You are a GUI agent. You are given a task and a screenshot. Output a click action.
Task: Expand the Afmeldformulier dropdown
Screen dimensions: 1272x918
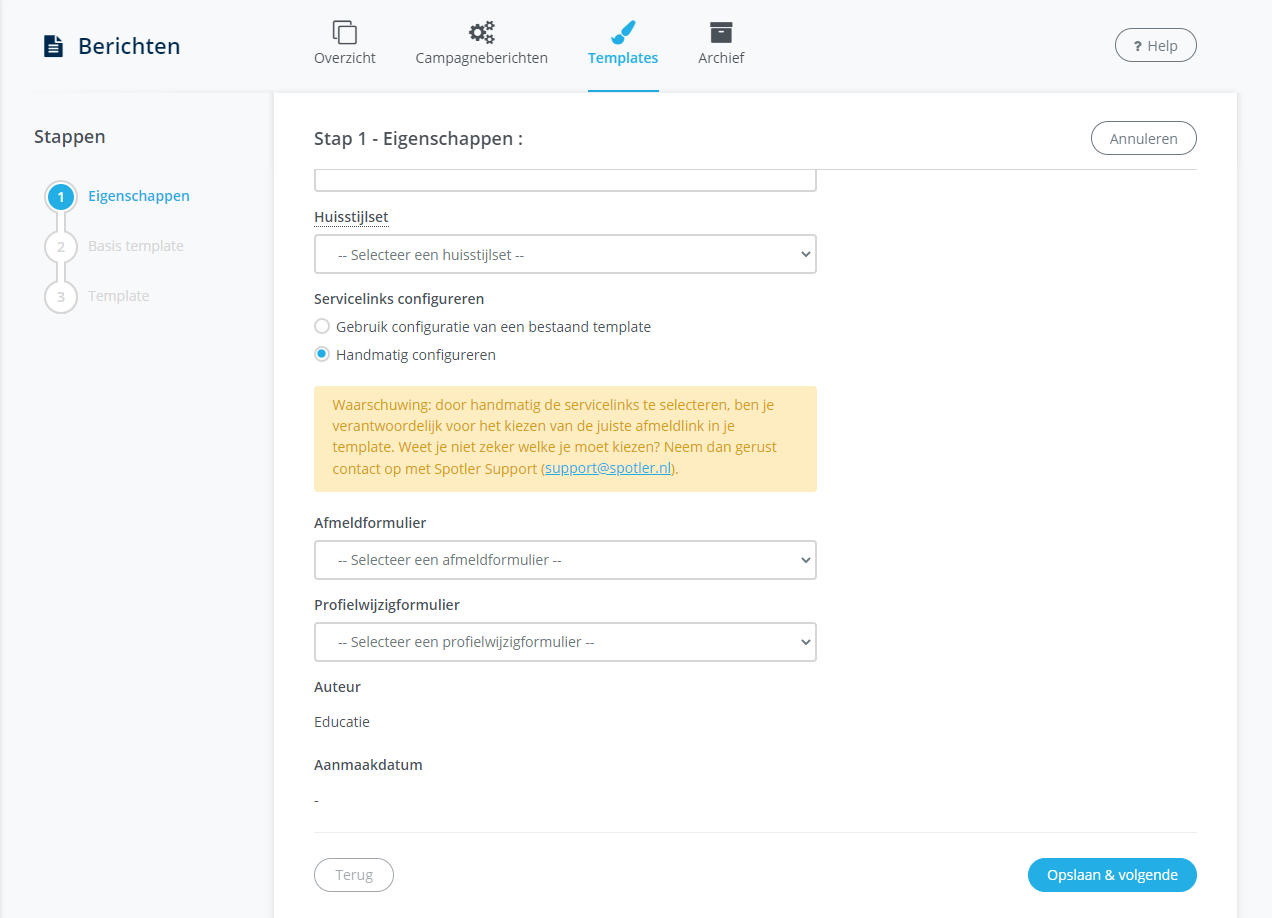coord(565,560)
